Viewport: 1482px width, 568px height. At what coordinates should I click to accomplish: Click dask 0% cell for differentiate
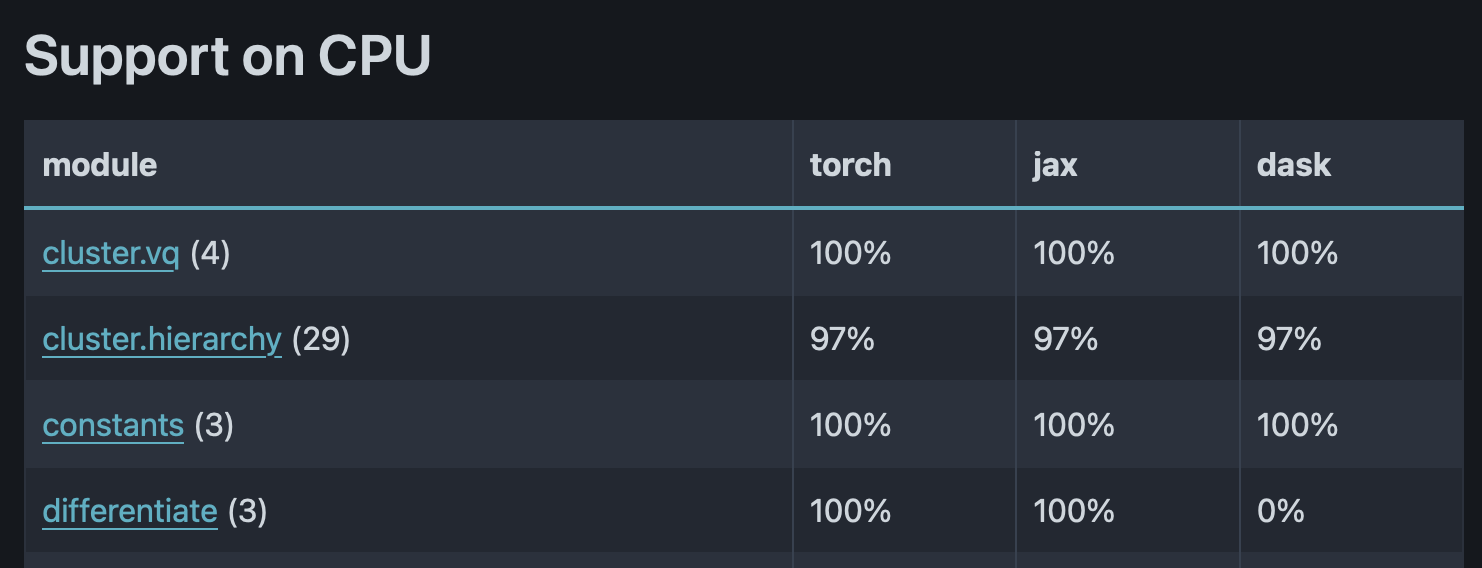[1281, 512]
